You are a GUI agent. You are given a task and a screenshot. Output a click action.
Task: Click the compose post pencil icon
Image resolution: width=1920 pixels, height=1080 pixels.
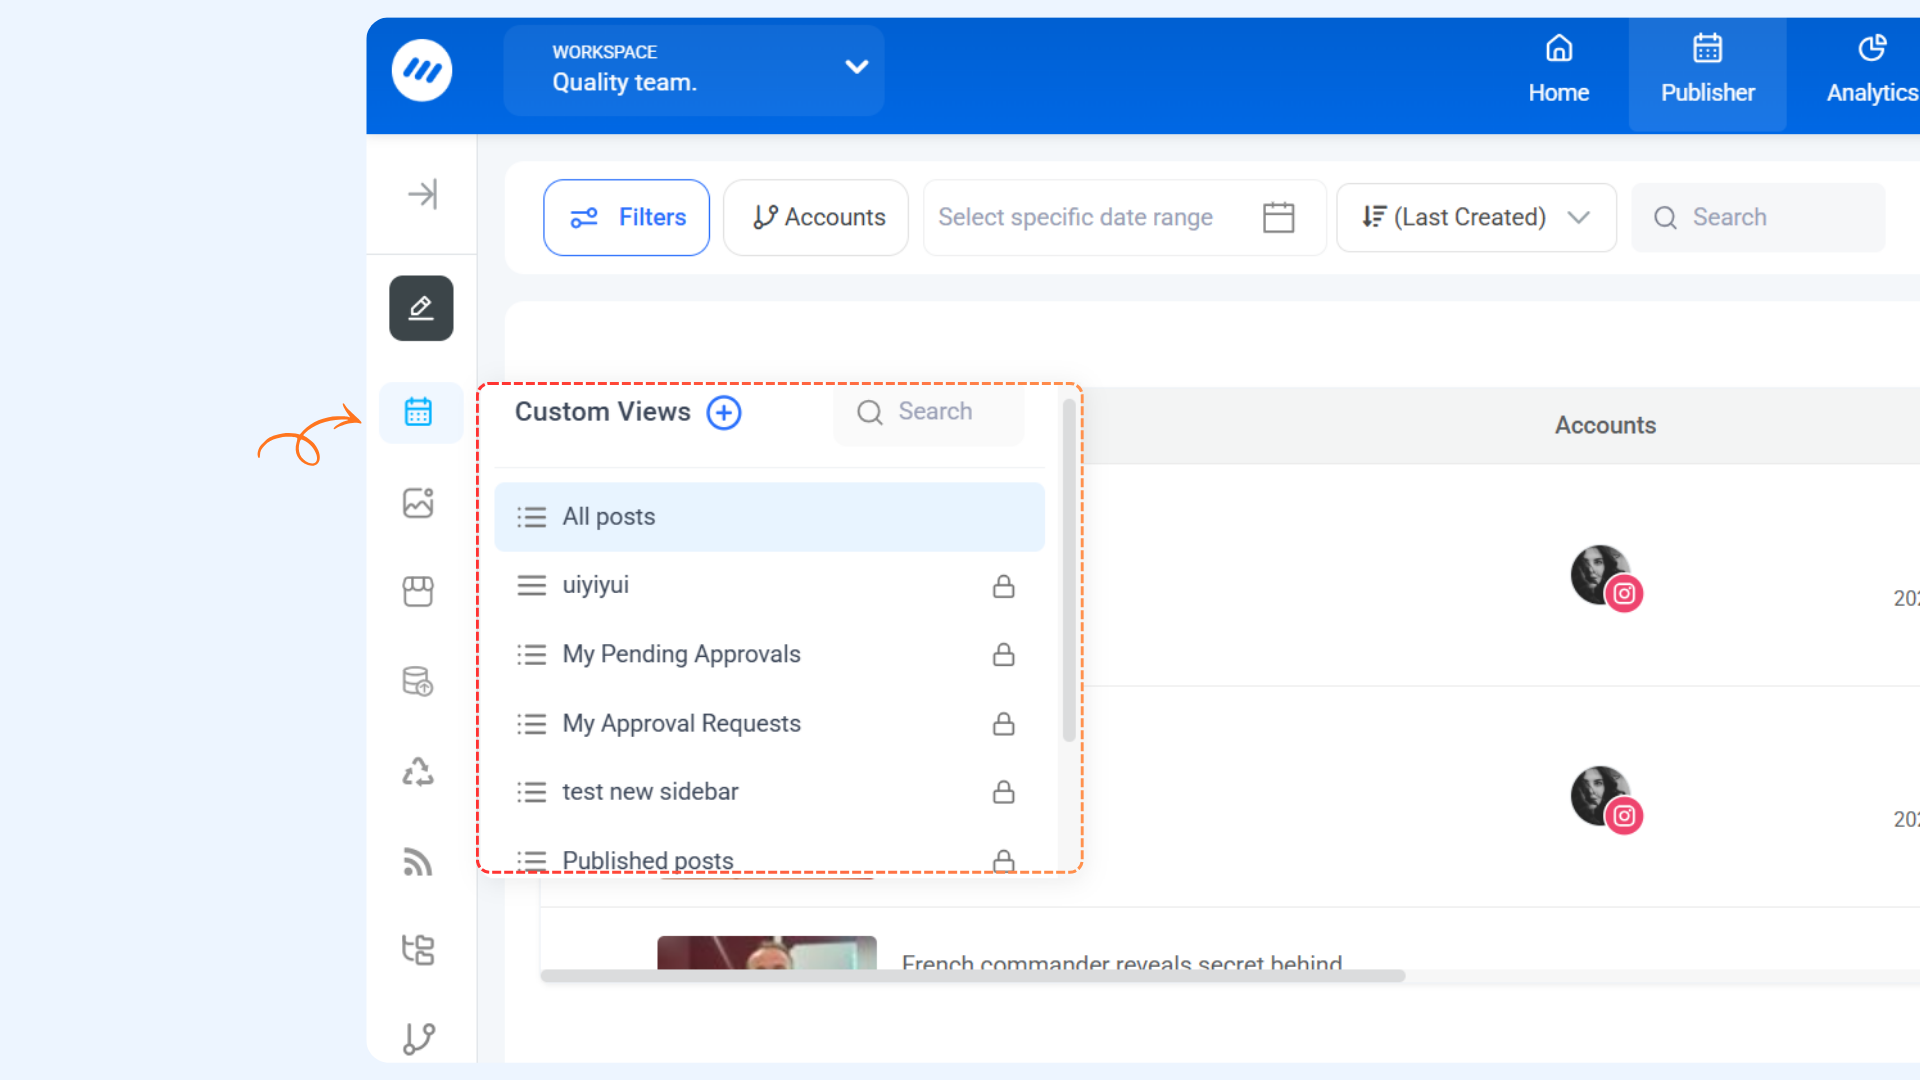tap(420, 308)
